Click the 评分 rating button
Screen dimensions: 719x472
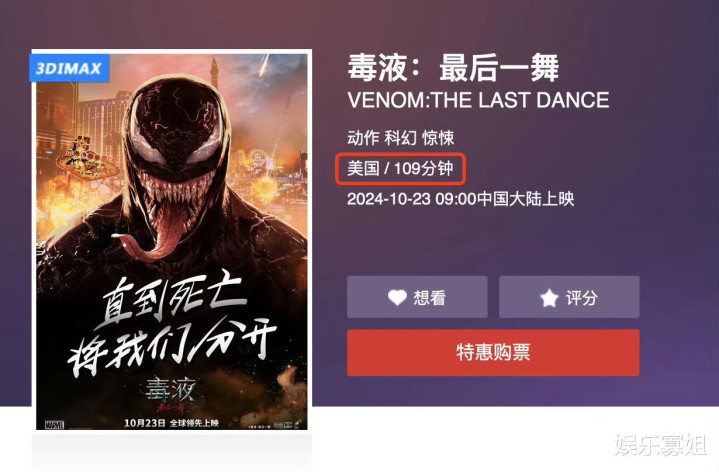[x=569, y=297]
